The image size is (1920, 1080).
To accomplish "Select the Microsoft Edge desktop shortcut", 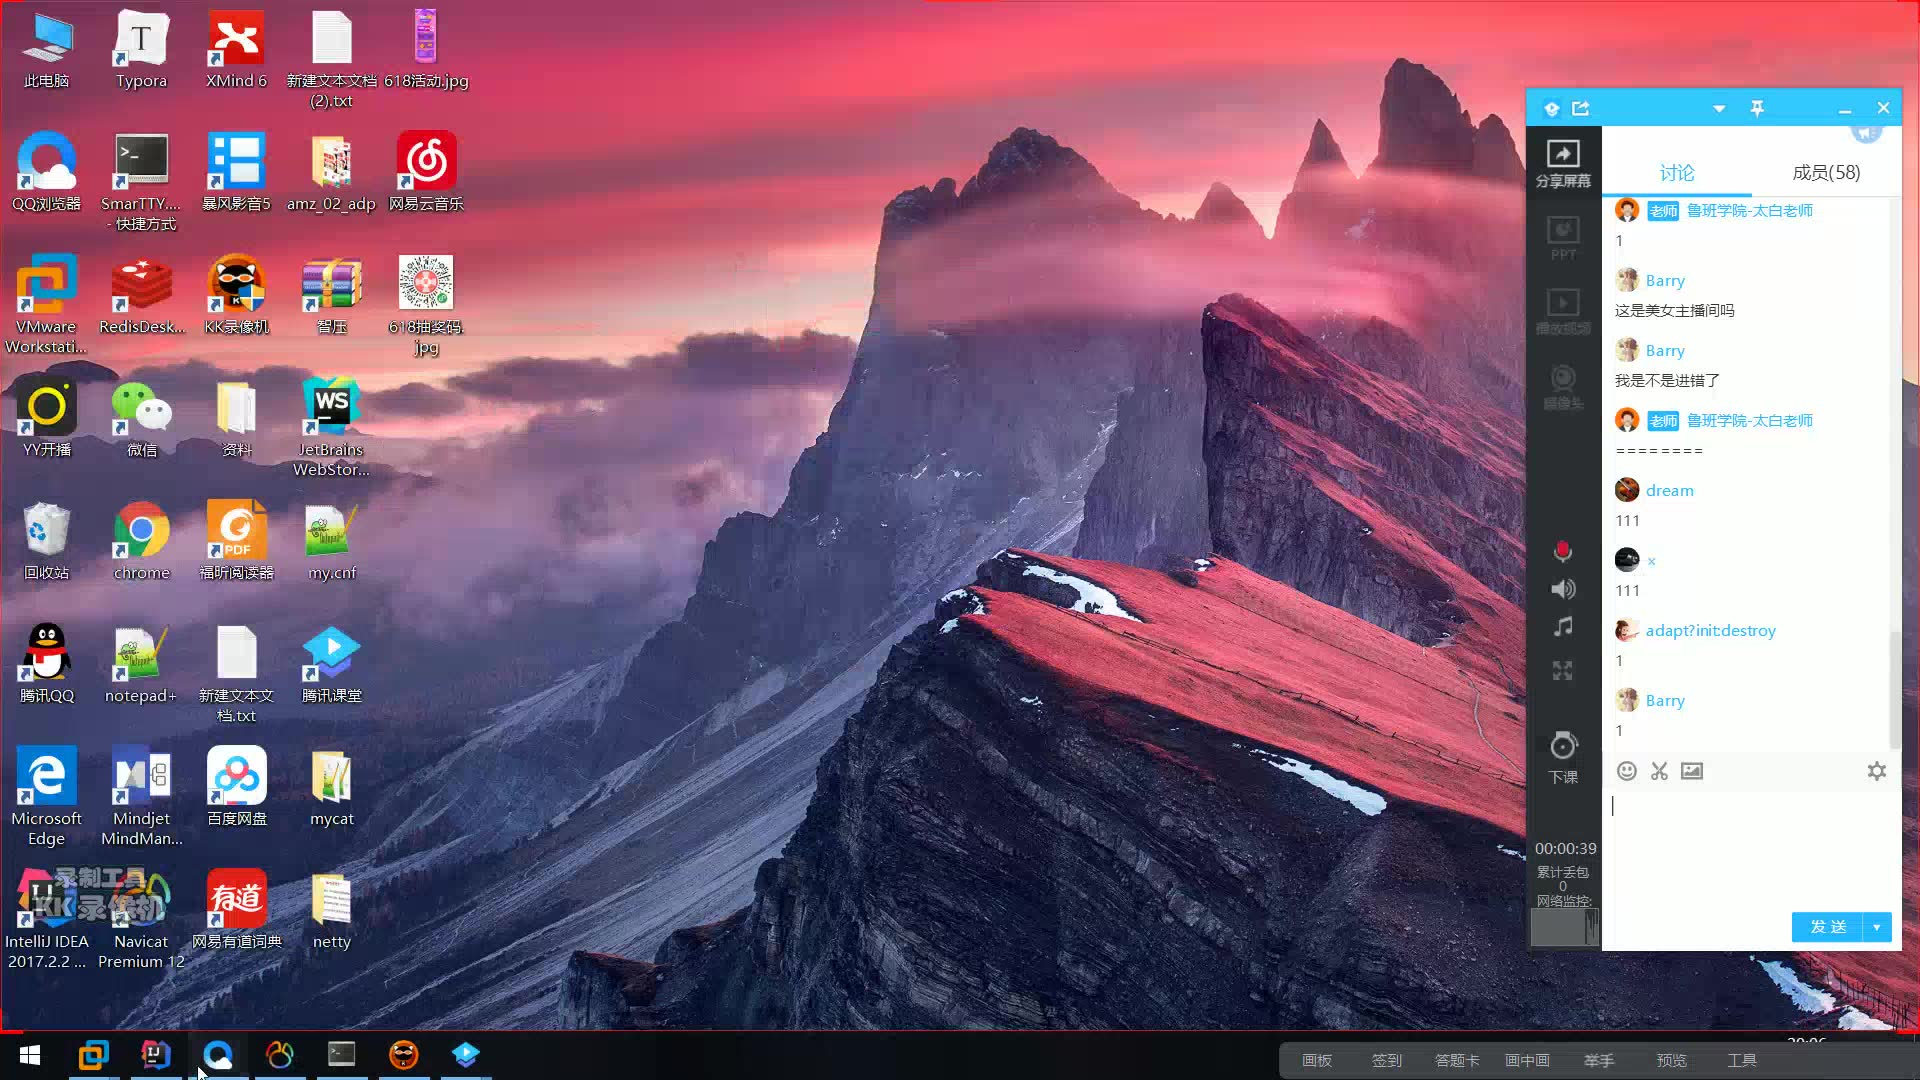I will [x=47, y=797].
